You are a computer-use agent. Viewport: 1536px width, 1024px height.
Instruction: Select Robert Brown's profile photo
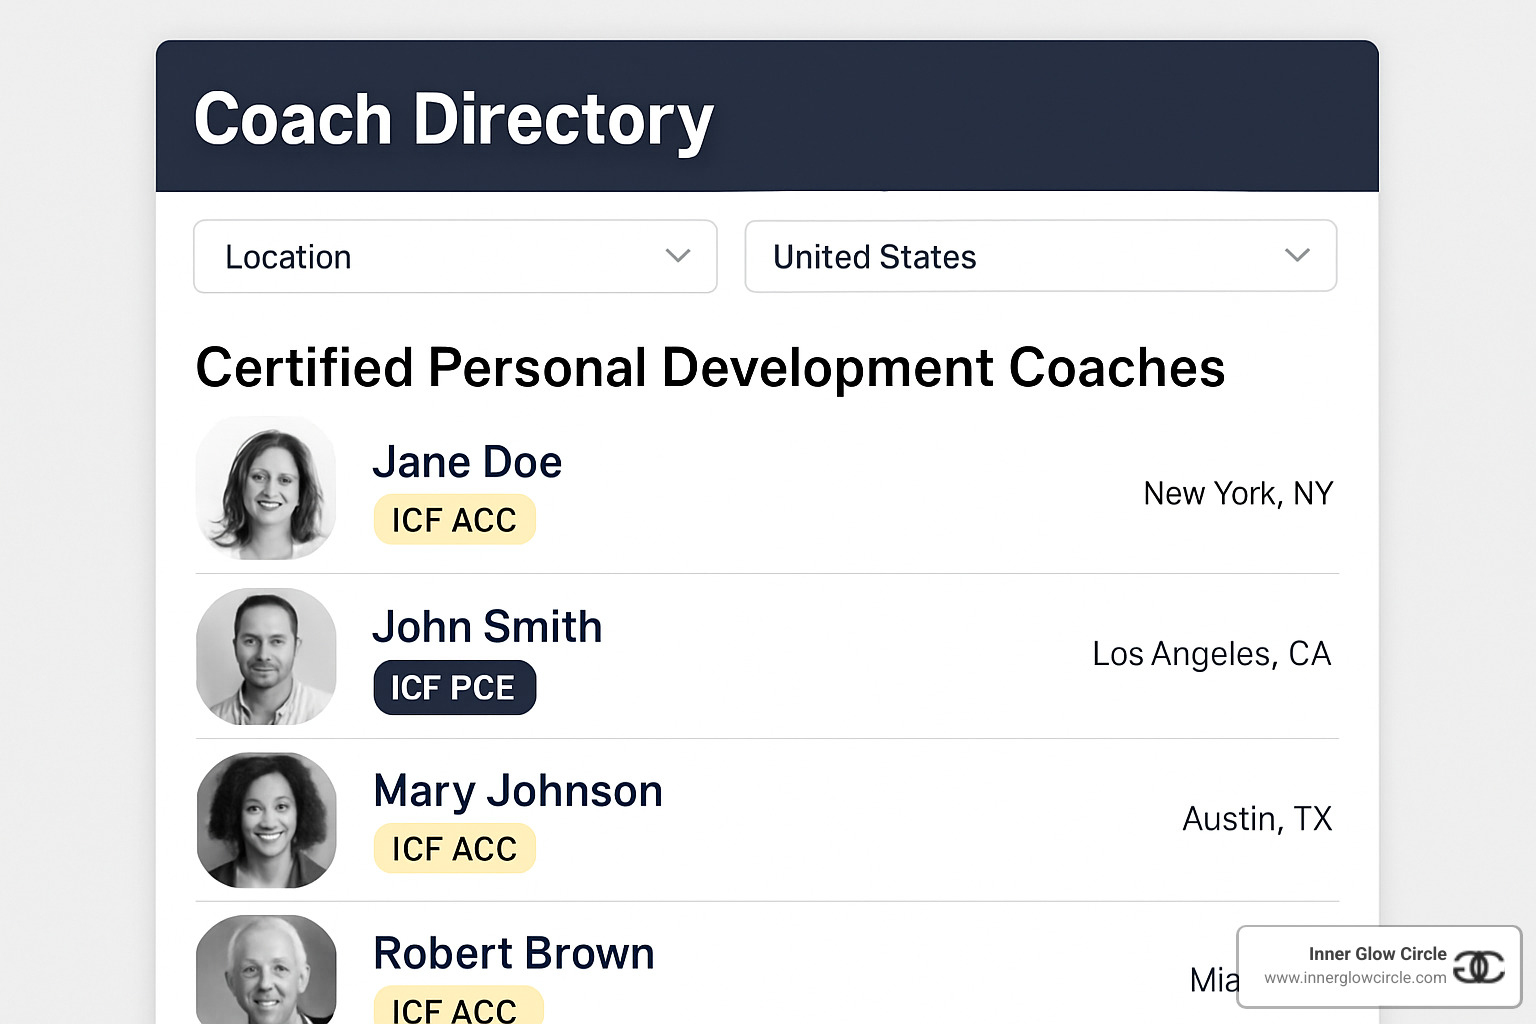(266, 969)
